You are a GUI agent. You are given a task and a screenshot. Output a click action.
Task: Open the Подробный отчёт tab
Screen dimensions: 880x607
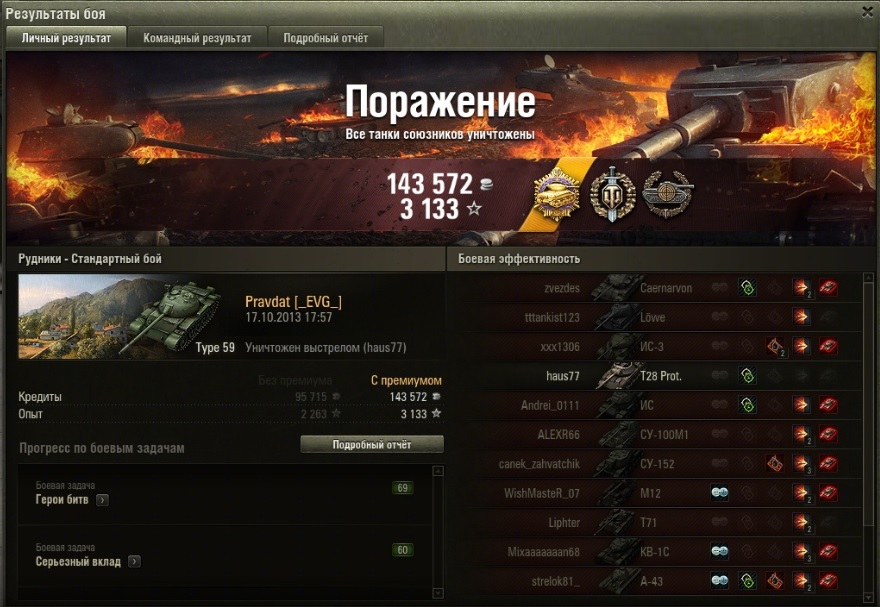[x=326, y=38]
